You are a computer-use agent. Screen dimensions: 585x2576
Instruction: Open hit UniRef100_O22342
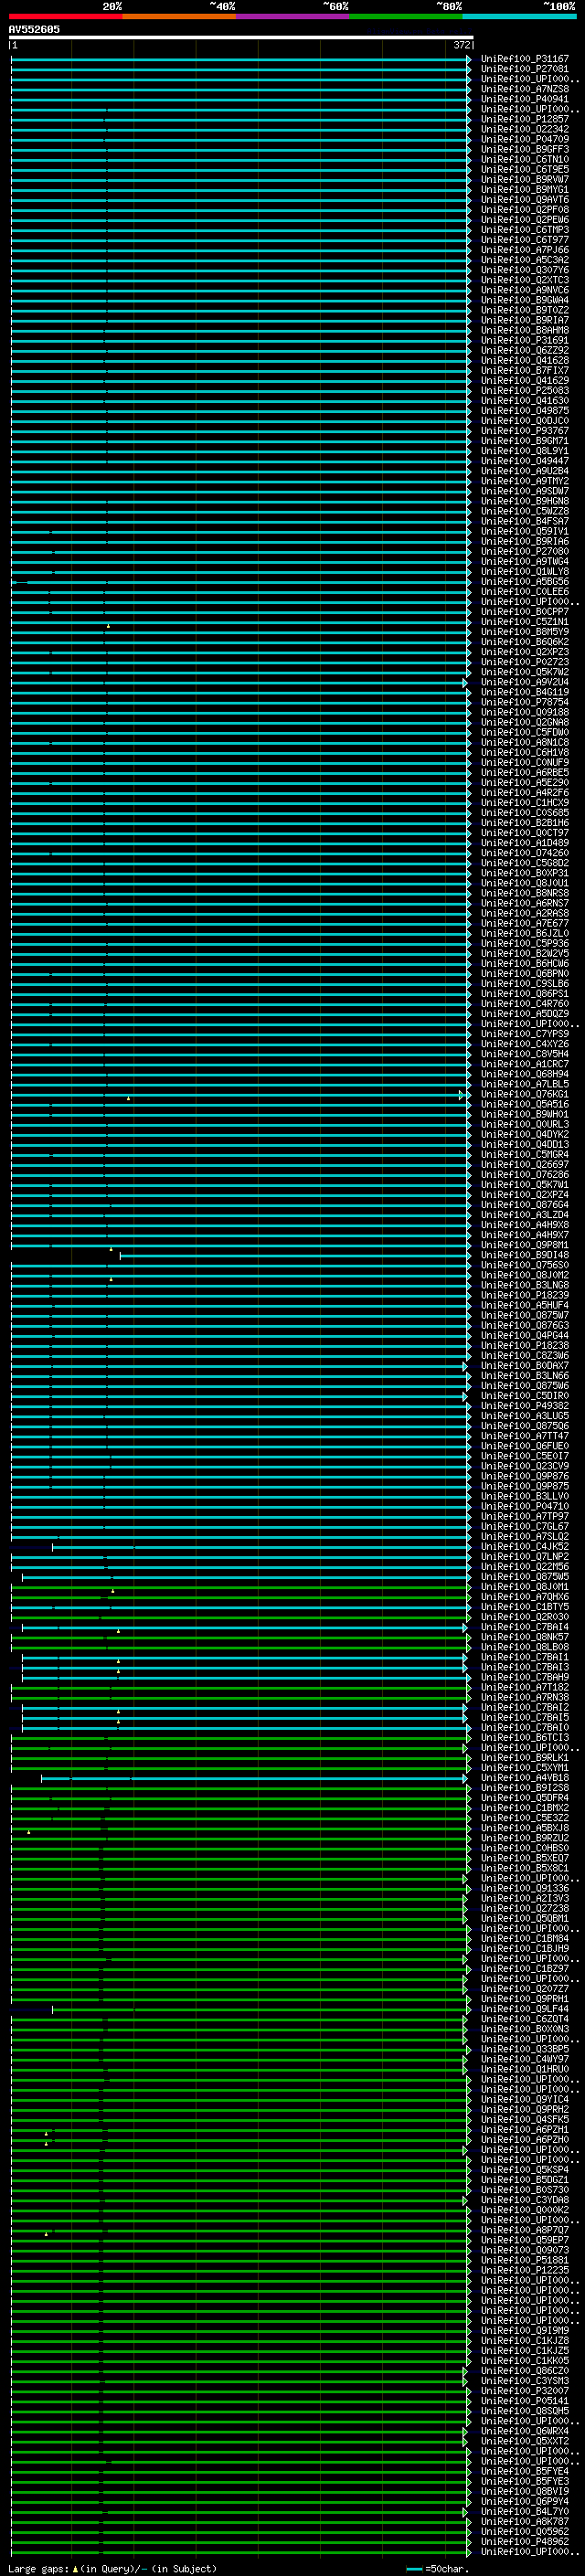(525, 129)
